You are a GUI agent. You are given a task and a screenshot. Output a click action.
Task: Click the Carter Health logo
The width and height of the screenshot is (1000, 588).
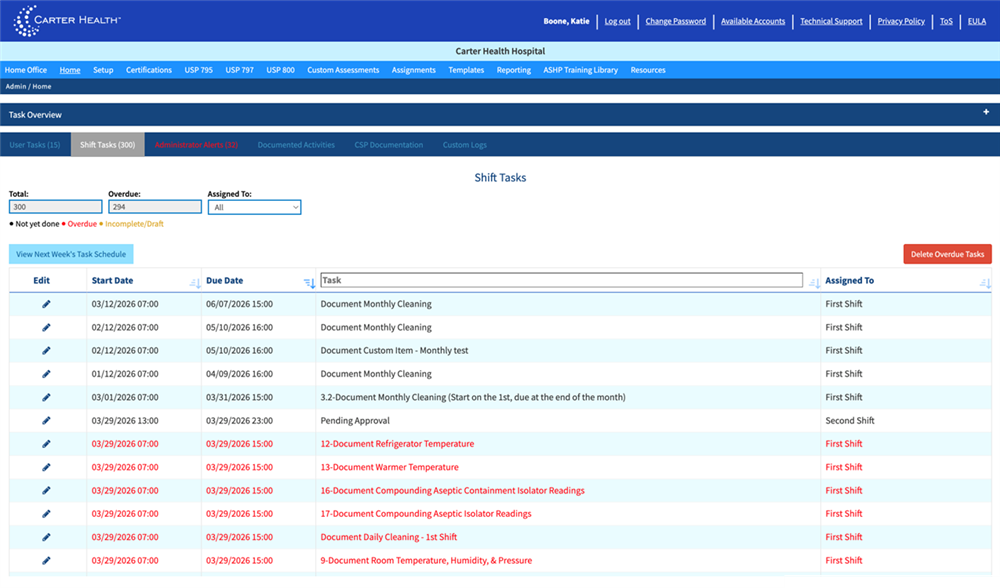[x=67, y=20]
